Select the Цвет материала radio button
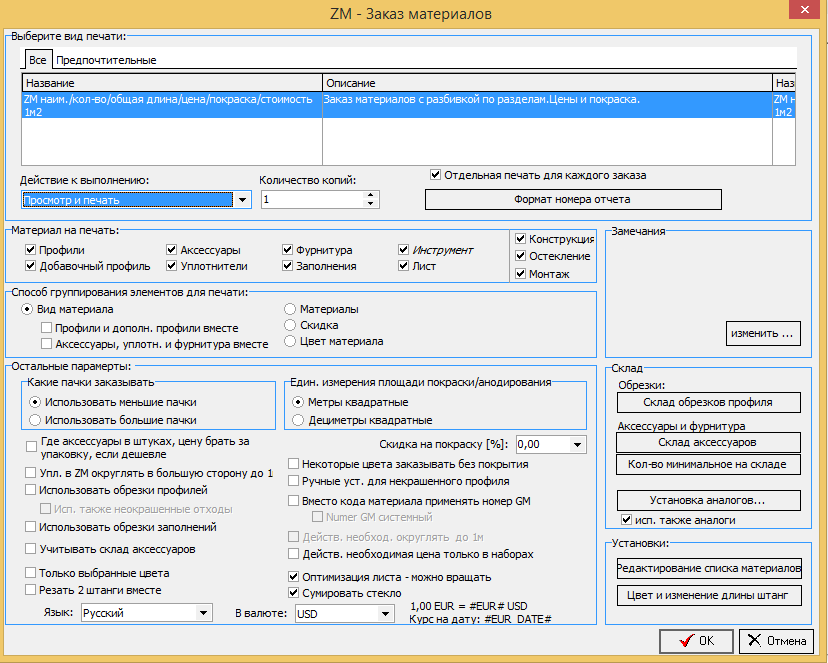 pyautogui.click(x=290, y=341)
